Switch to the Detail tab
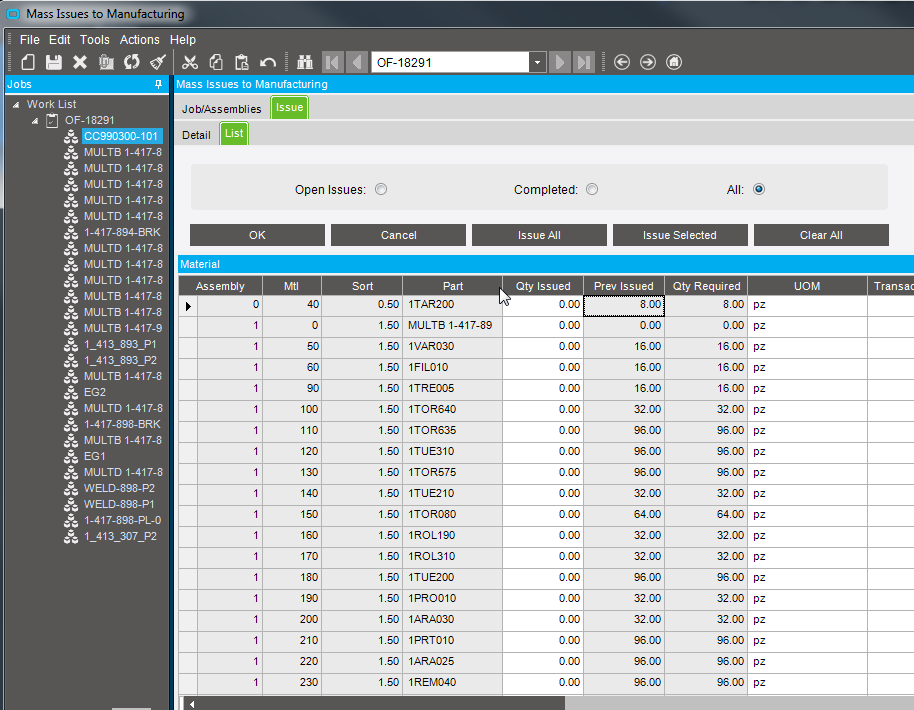 [196, 135]
